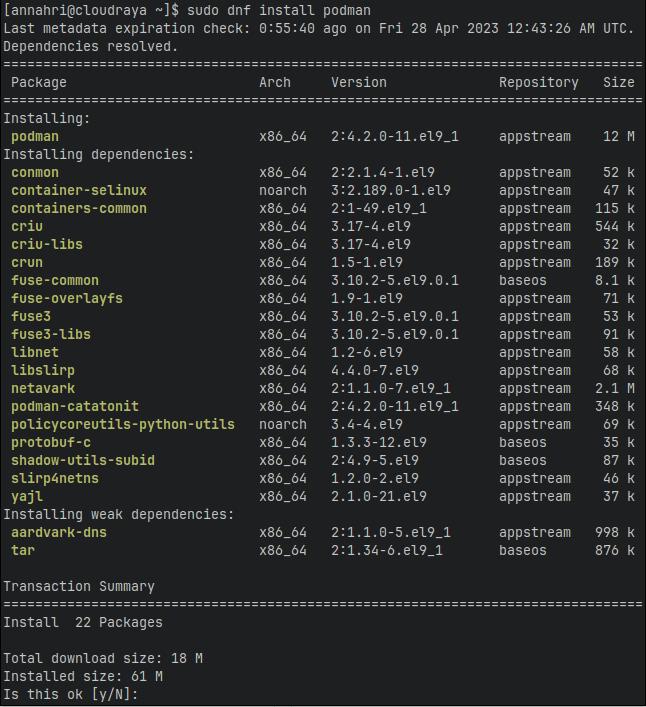Click the "conmon" package name
This screenshot has height=707, width=646.
tap(35, 172)
